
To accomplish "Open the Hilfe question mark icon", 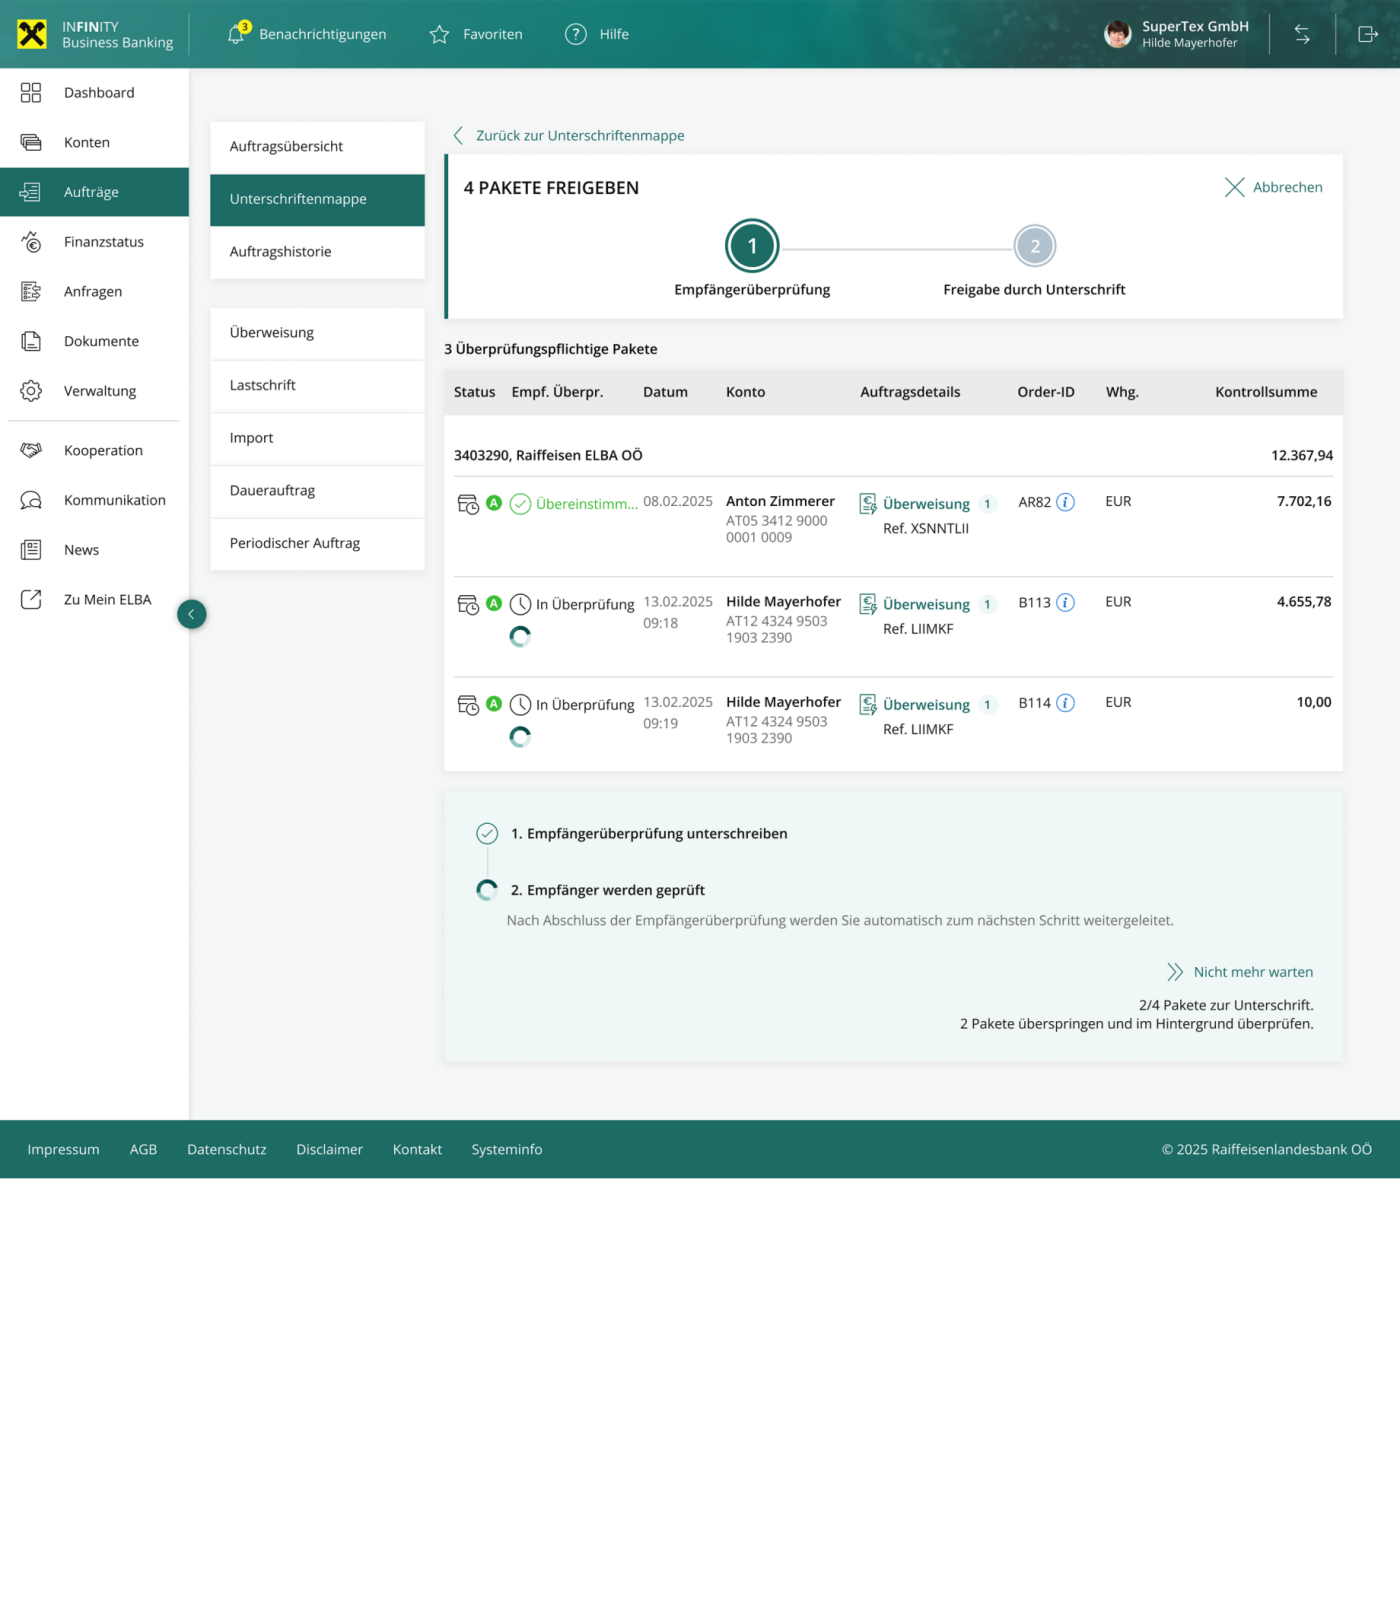I will pyautogui.click(x=576, y=34).
